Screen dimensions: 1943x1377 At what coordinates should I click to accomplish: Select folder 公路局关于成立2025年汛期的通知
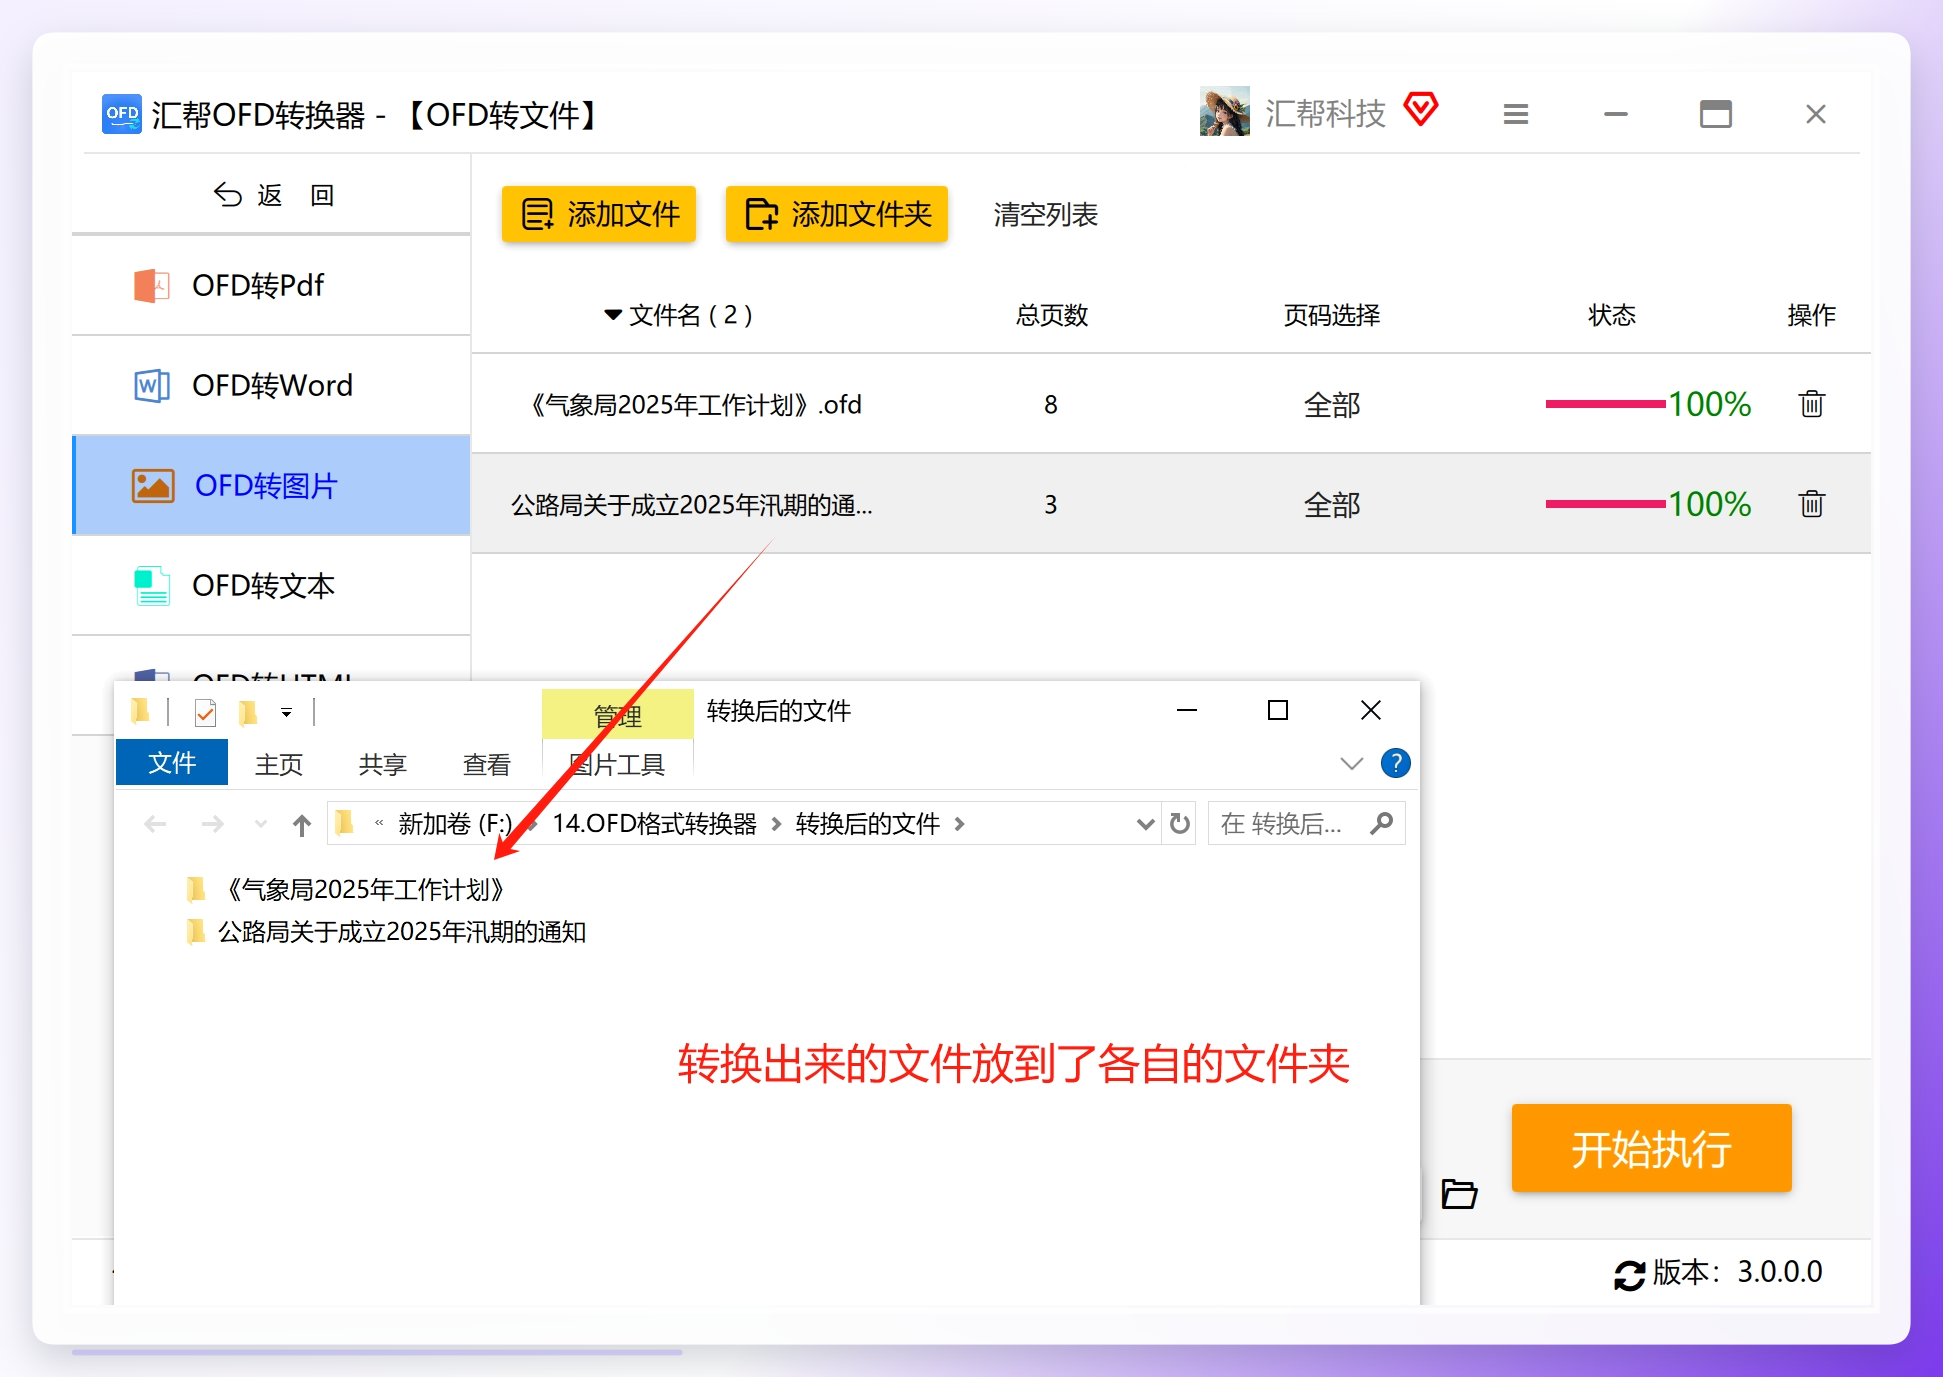click(x=386, y=932)
